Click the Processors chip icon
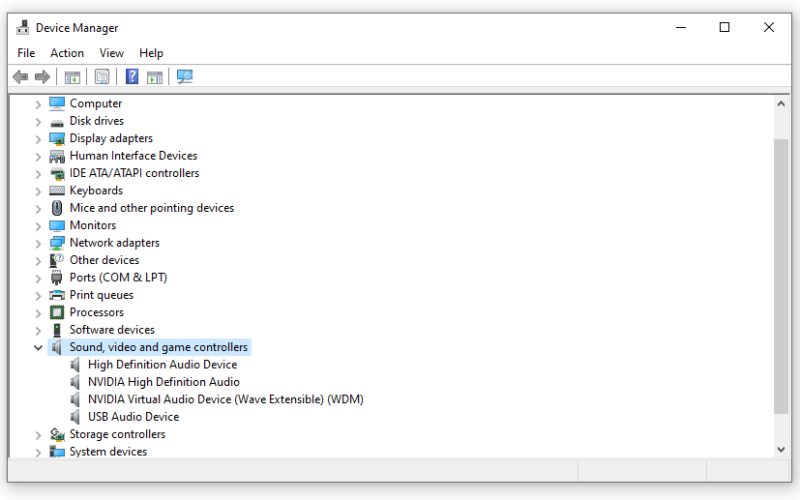The width and height of the screenshot is (800, 500). (x=57, y=312)
